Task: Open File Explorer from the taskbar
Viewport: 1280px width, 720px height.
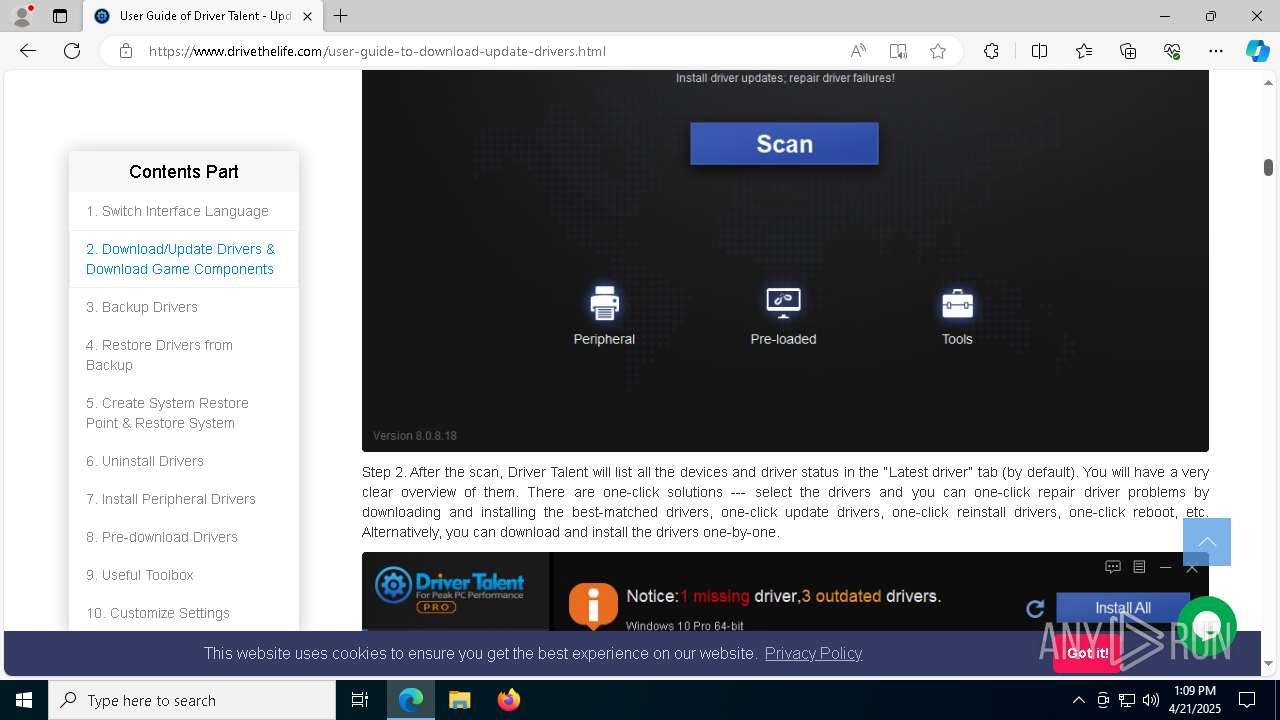Action: (x=459, y=700)
